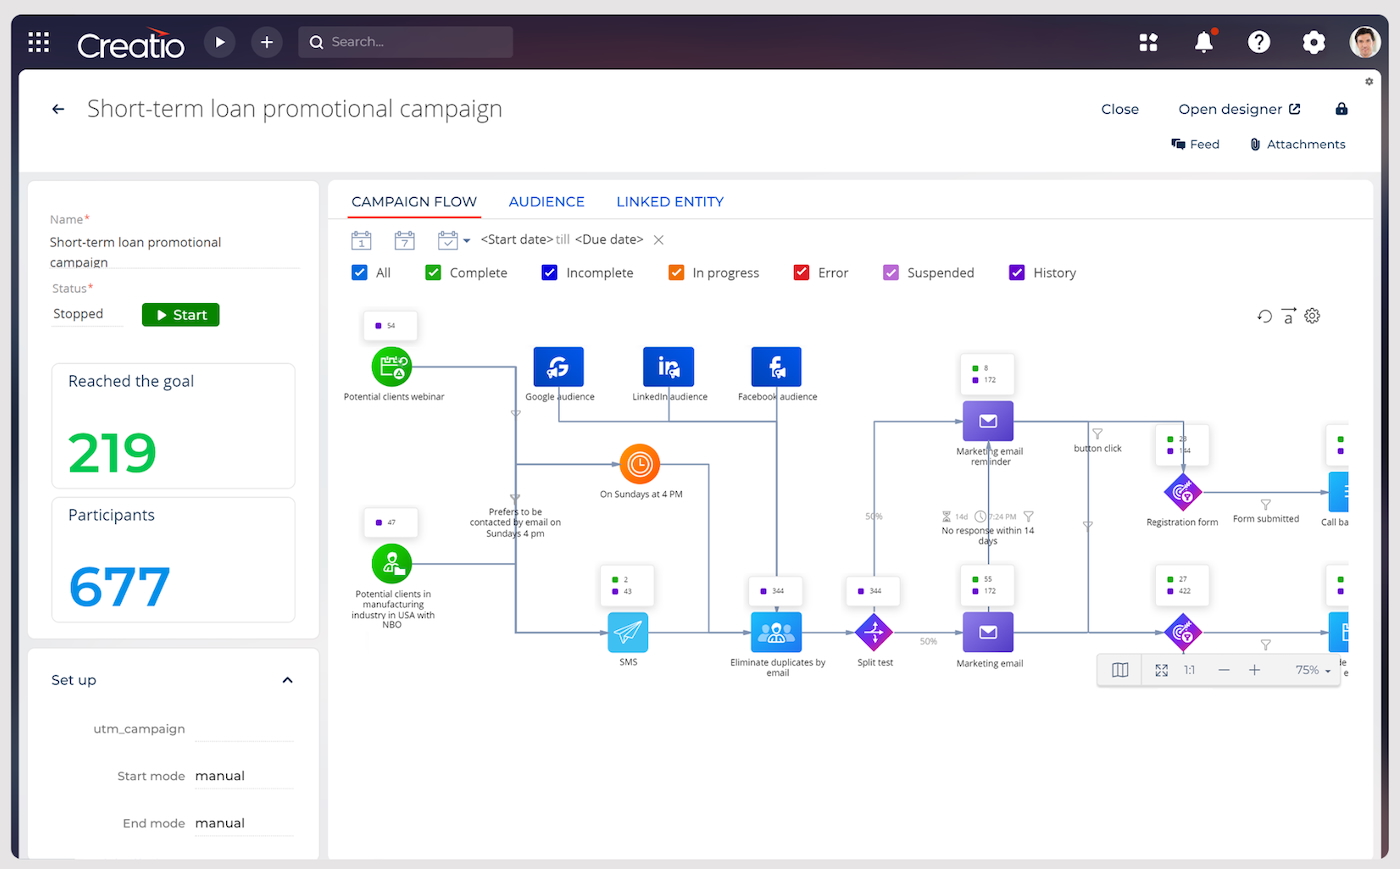Click the diagram refresh icon
Screen dimensions: 1400x869
[x=1265, y=316]
